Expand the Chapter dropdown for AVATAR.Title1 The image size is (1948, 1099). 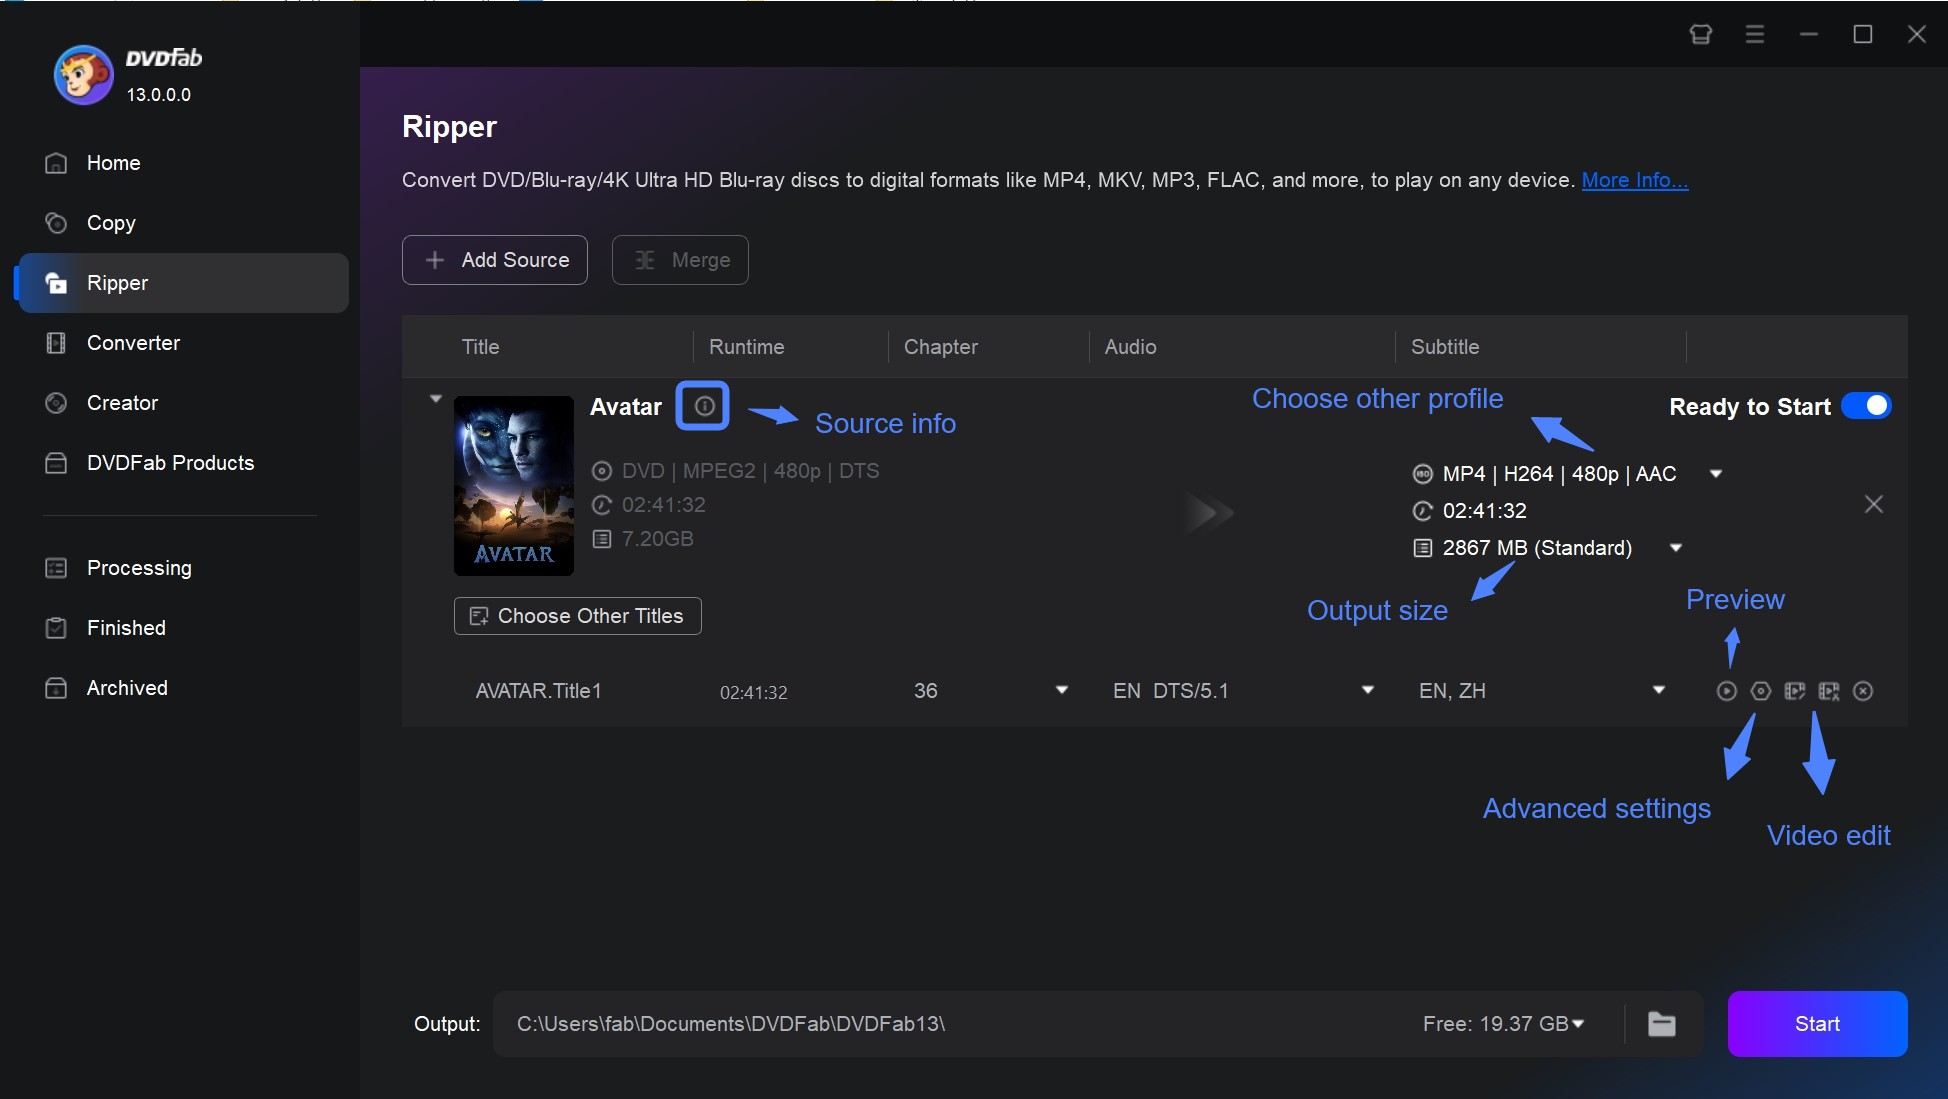tap(1061, 689)
